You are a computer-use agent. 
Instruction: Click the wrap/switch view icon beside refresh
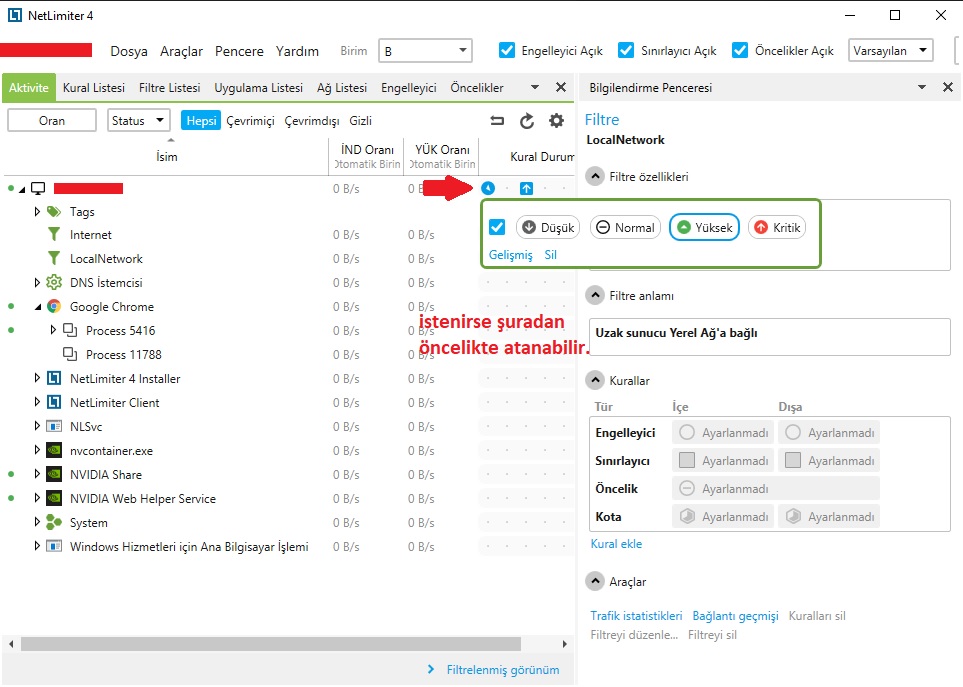[x=497, y=121]
